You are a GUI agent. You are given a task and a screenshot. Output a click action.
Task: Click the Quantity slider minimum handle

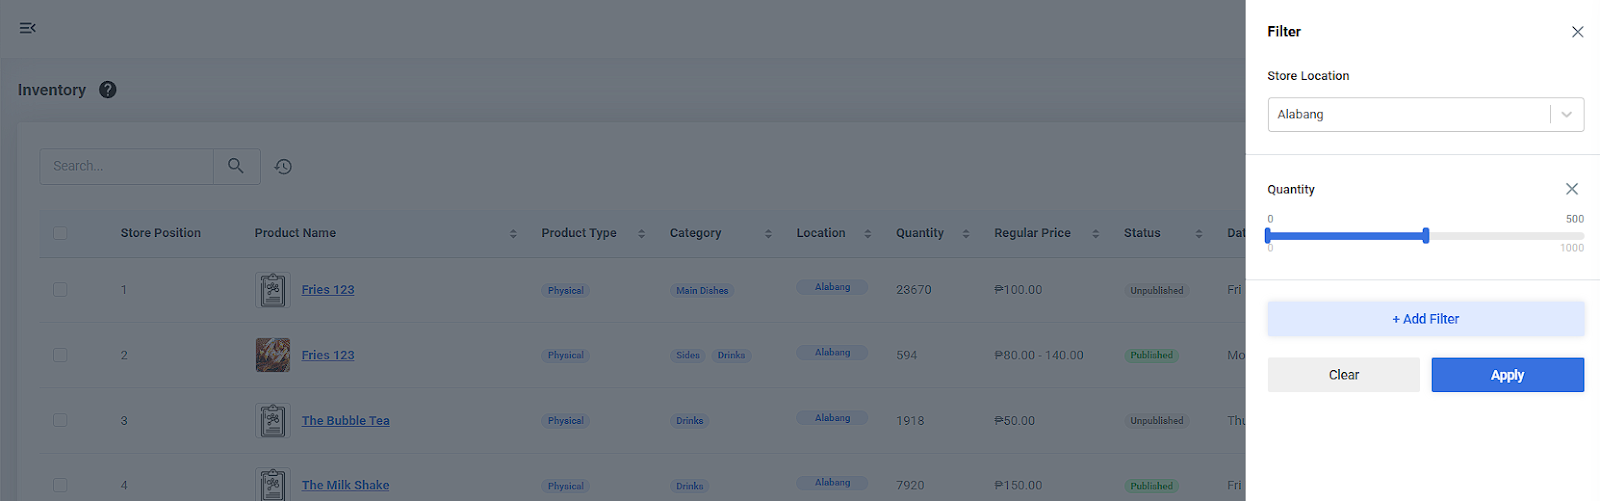point(1268,236)
